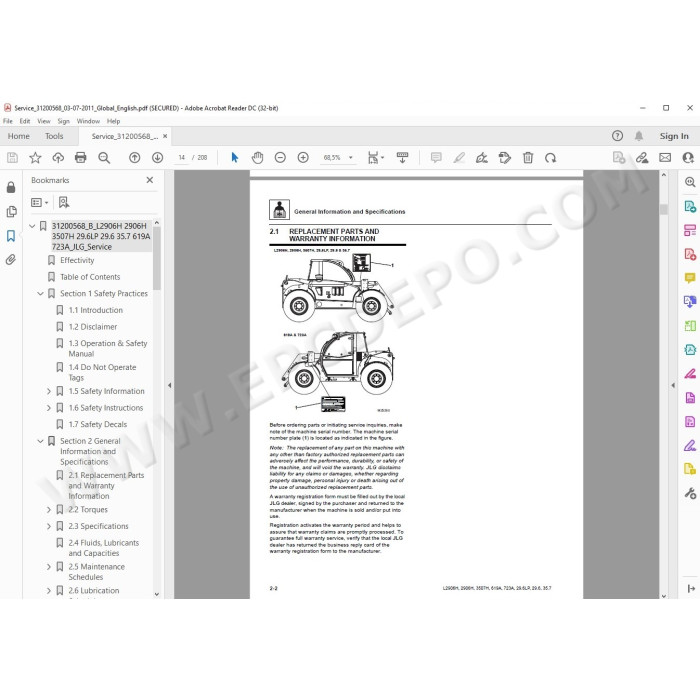Expand 1.6 Safety Instructions bookmark
The image size is (700, 700).
click(49, 408)
